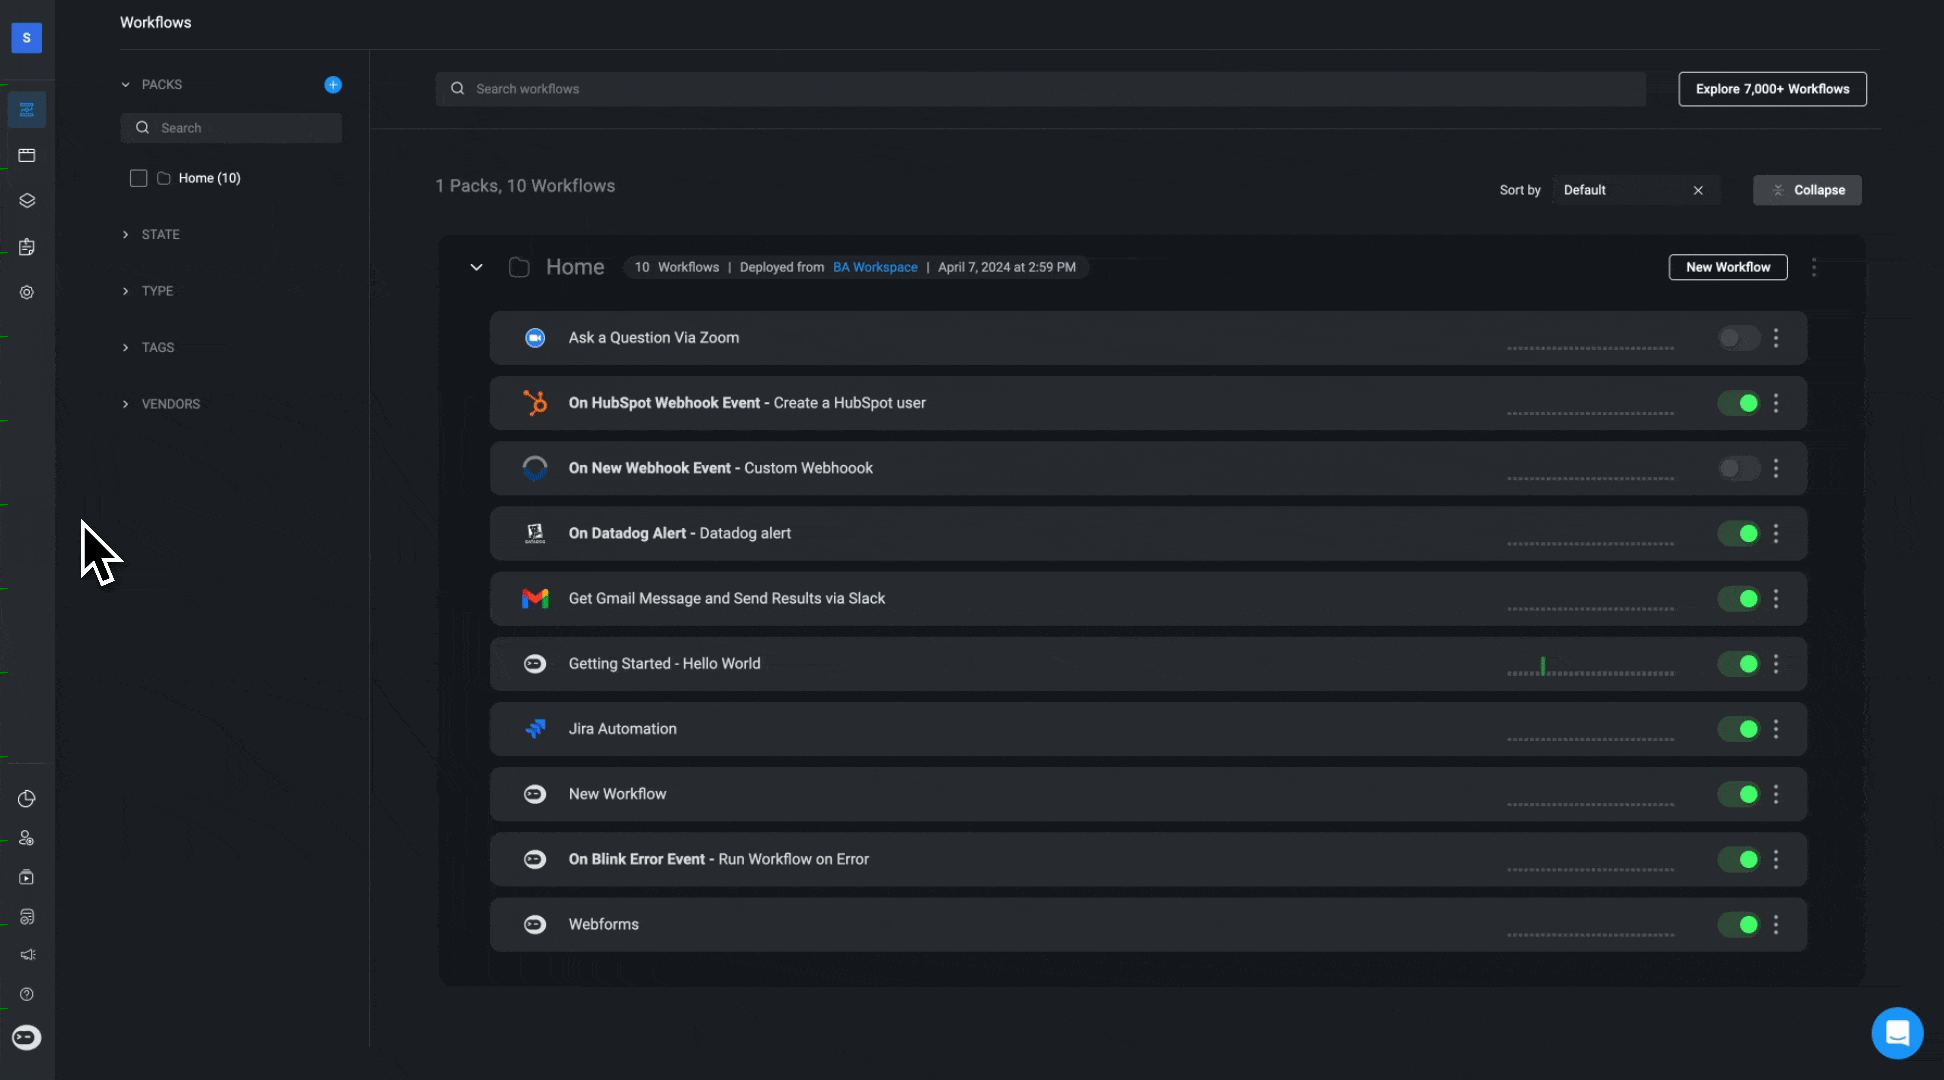Open the Webforms workflow row

(604, 924)
